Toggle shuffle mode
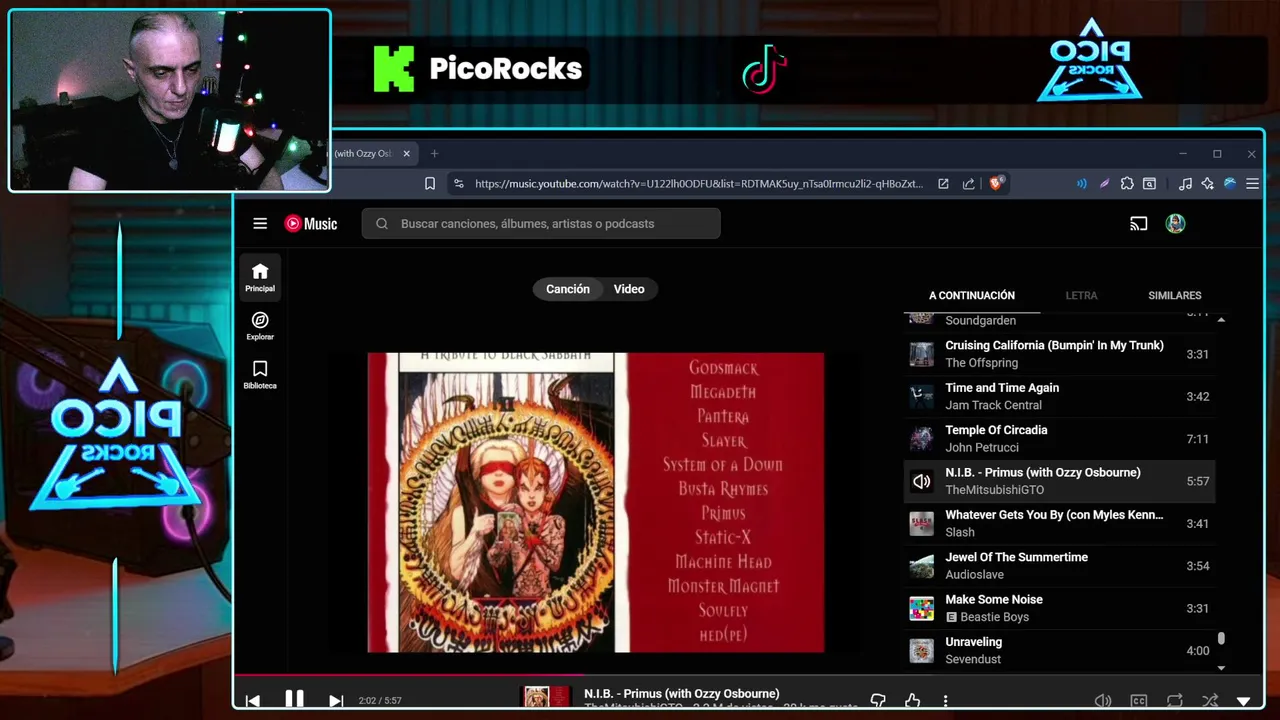The image size is (1280, 720). pyautogui.click(x=1210, y=701)
